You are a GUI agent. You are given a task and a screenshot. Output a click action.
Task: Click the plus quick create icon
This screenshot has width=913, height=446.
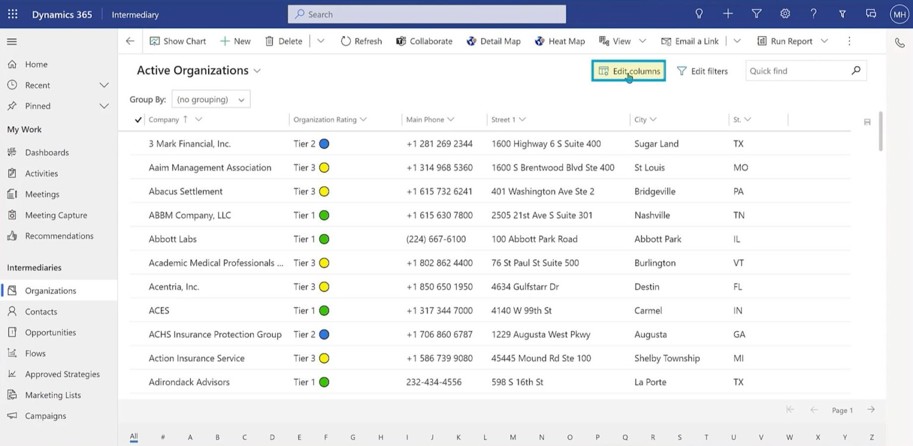click(x=728, y=14)
